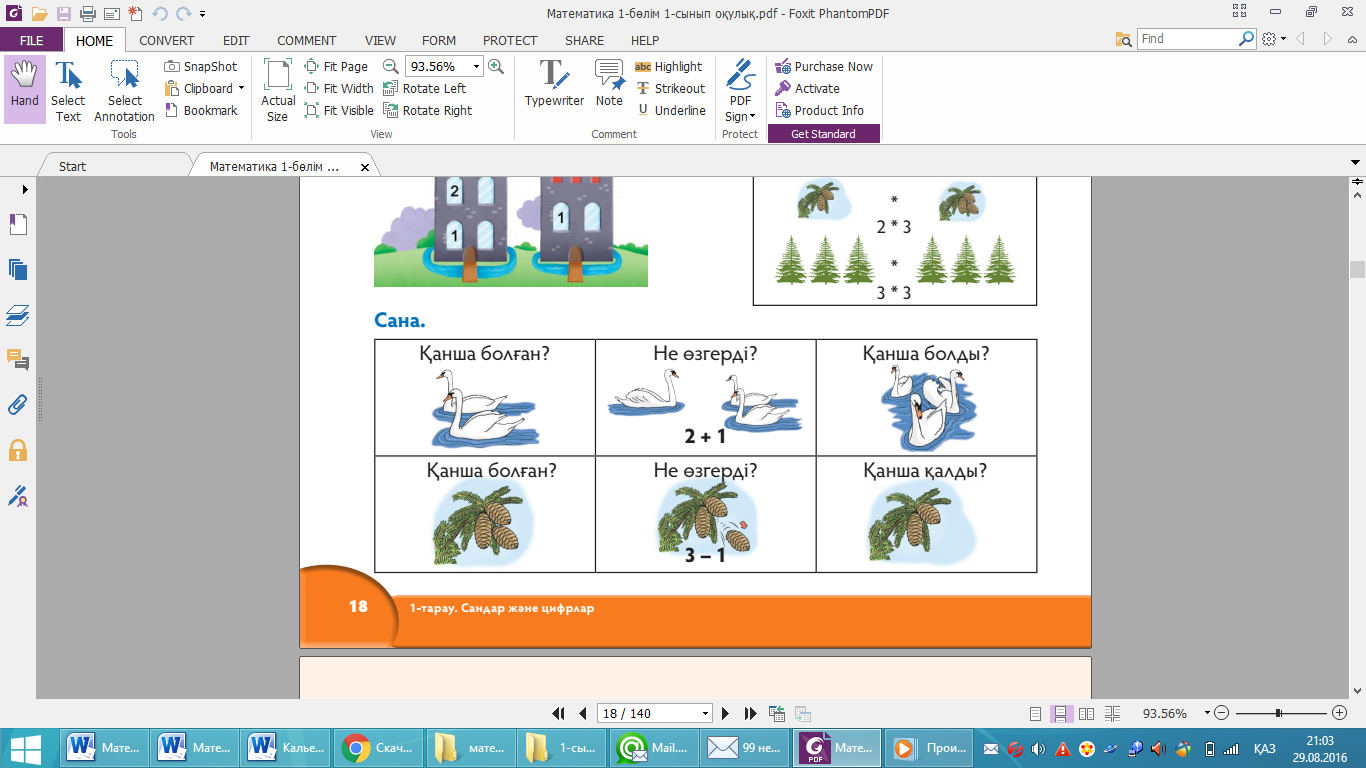Viewport: 1366px width, 768px height.
Task: Toggle the Select Text tool
Action: pos(68,90)
